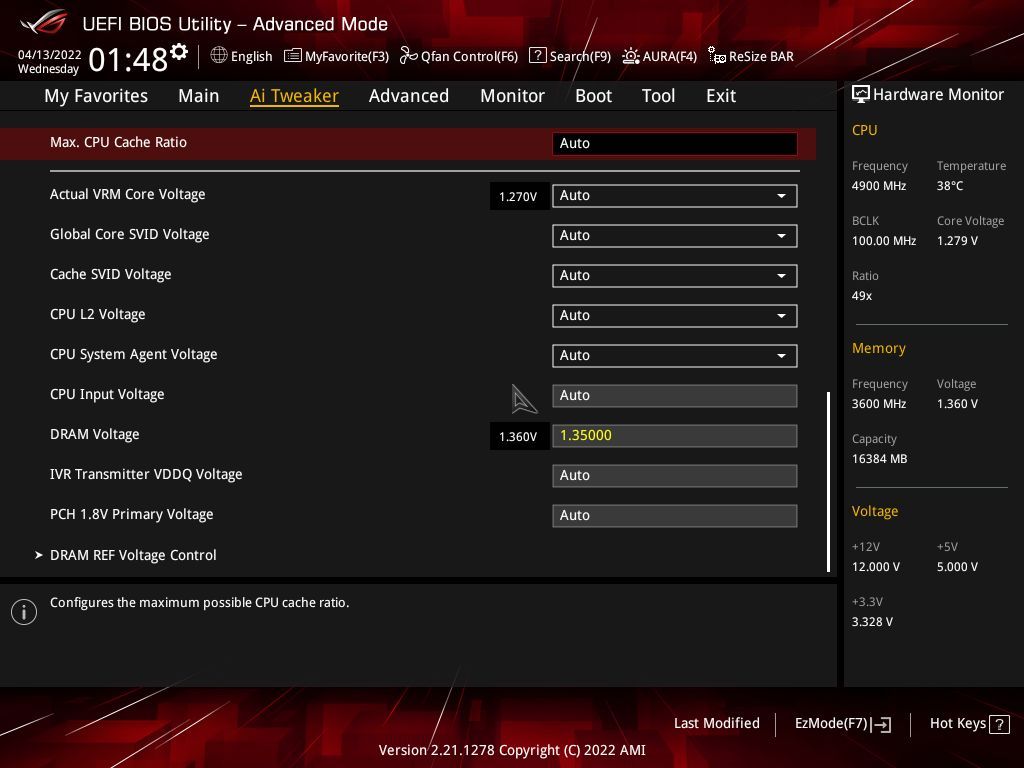Open the time settings gear icon

pos(179,52)
